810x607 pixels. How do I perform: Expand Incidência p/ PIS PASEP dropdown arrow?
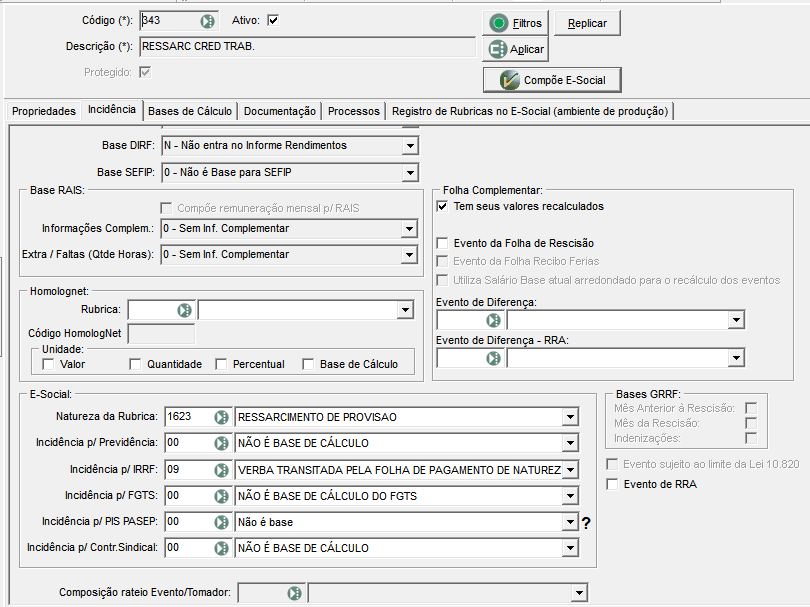tap(570, 522)
